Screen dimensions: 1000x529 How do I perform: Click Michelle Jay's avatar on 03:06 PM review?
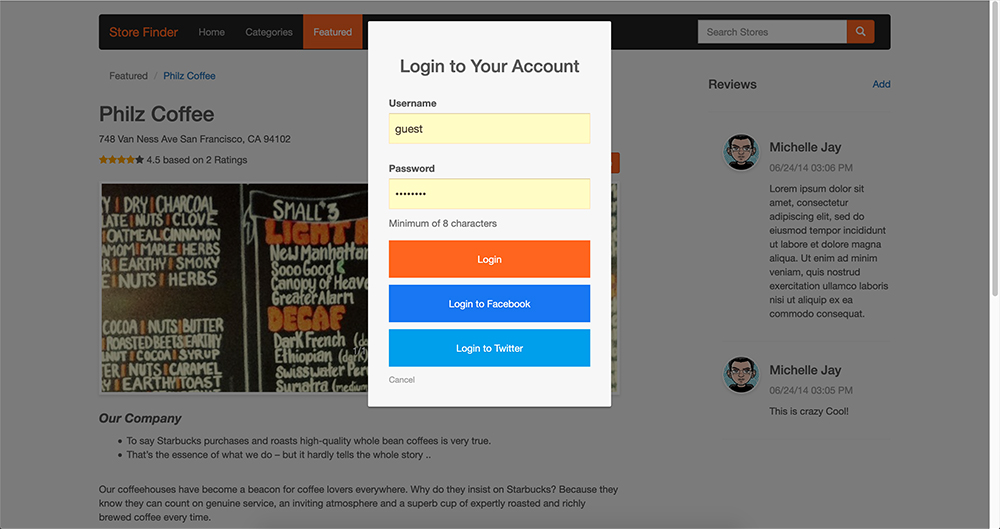741,152
